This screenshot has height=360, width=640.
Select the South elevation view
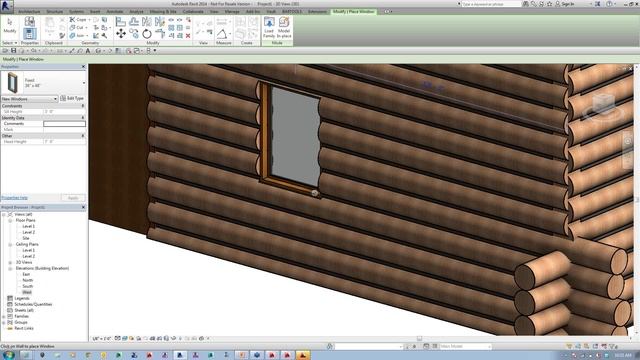tap(27, 286)
